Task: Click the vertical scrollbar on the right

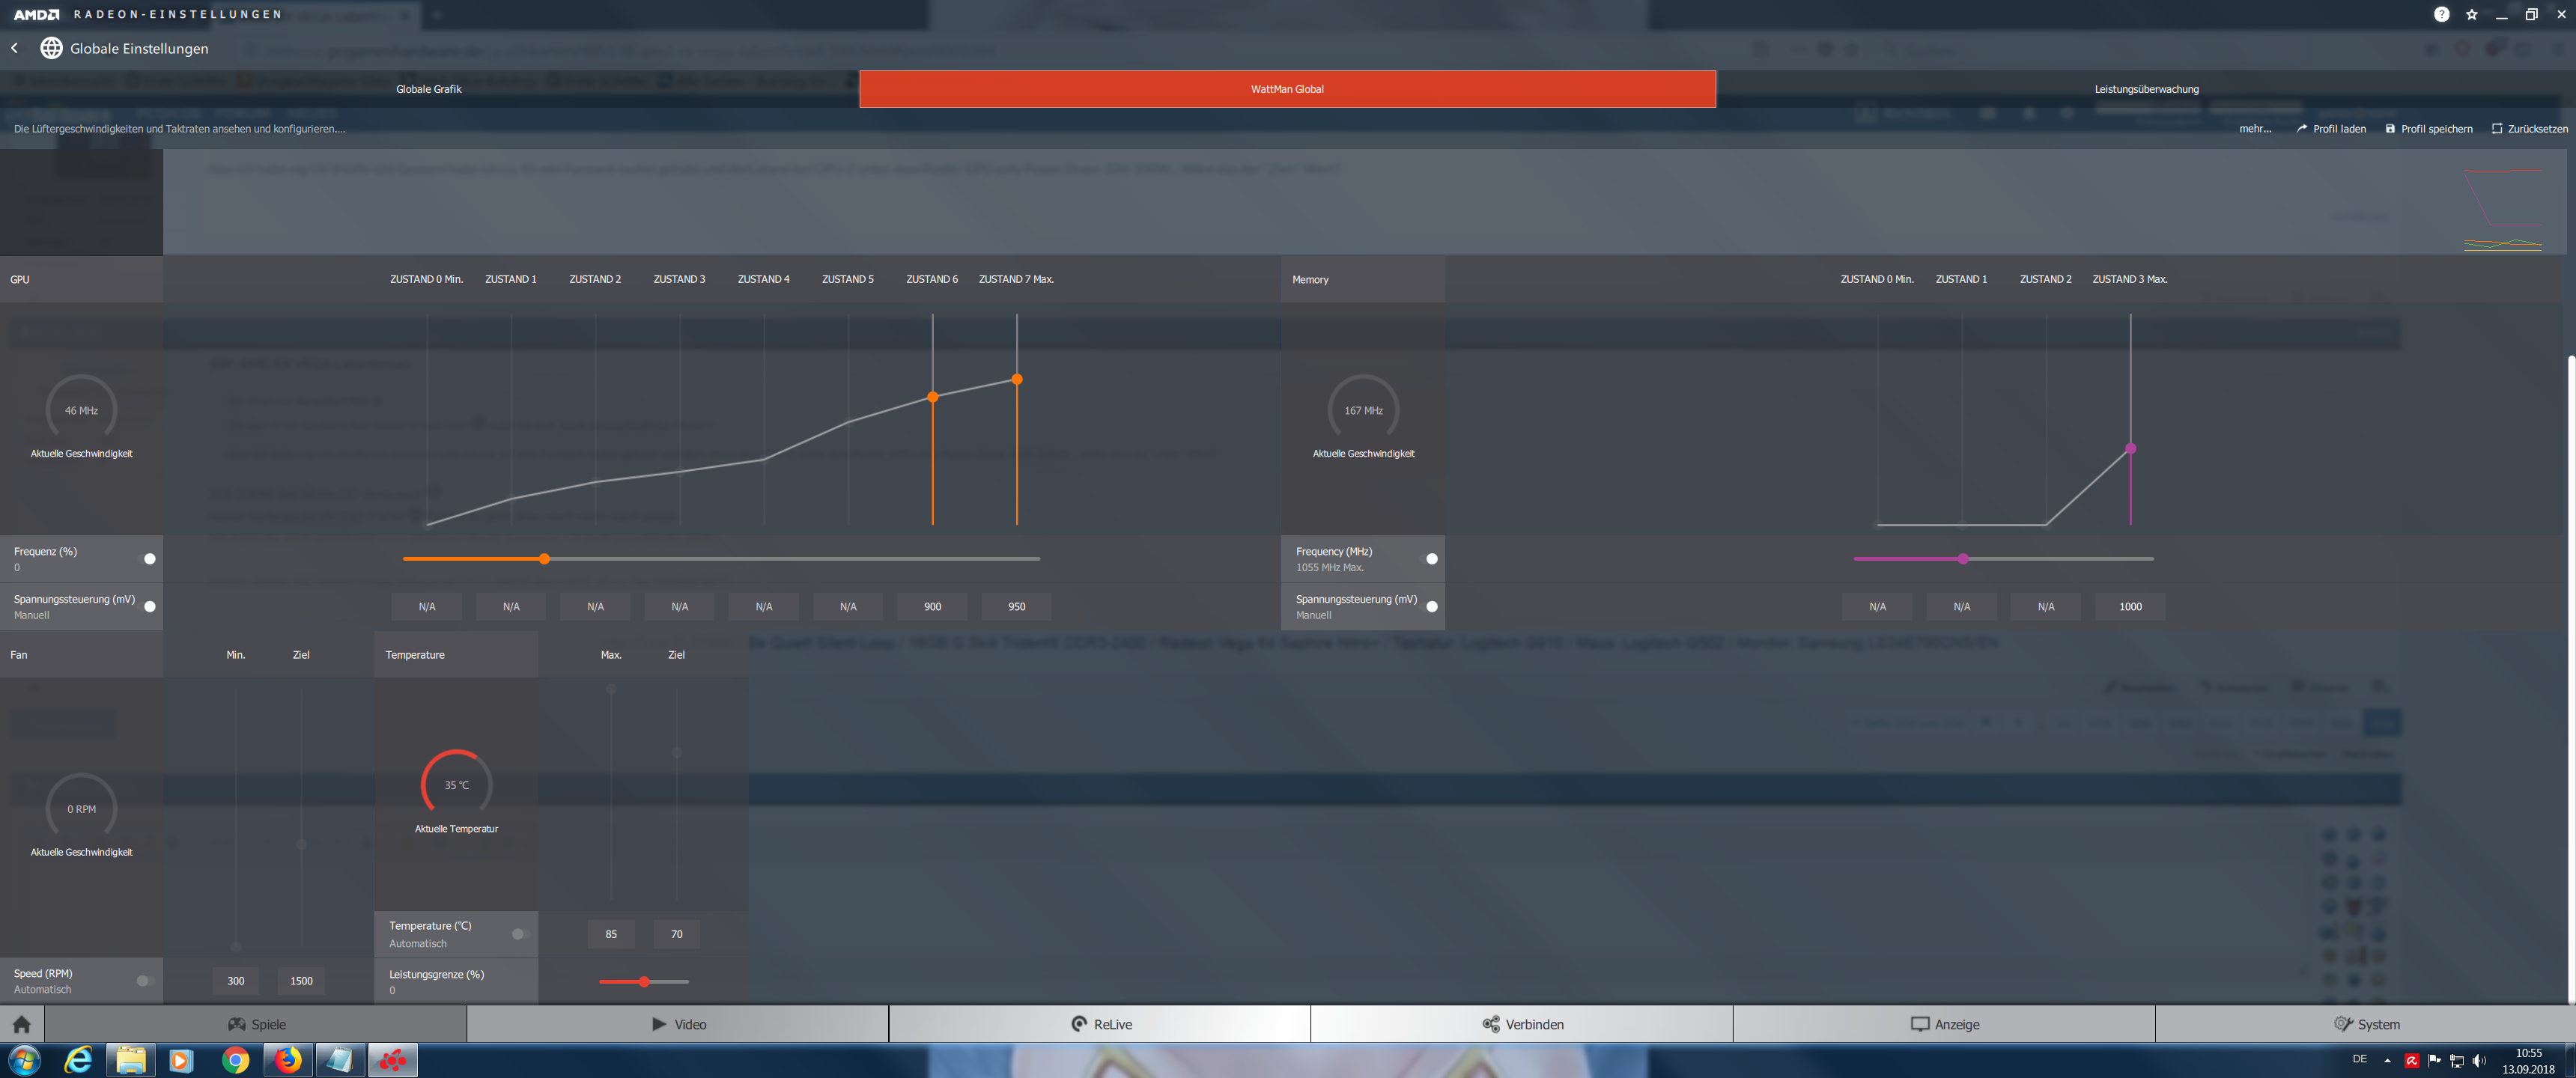Action: (2571, 678)
